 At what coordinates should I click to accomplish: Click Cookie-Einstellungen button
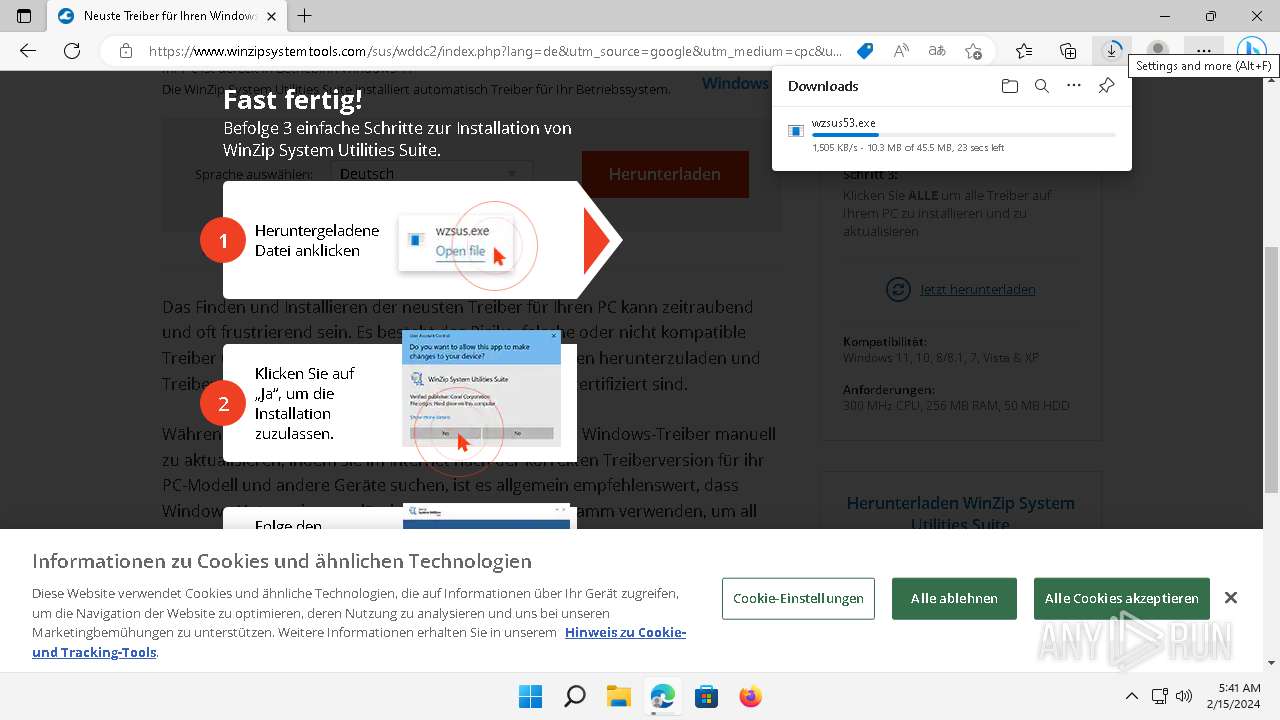point(798,598)
